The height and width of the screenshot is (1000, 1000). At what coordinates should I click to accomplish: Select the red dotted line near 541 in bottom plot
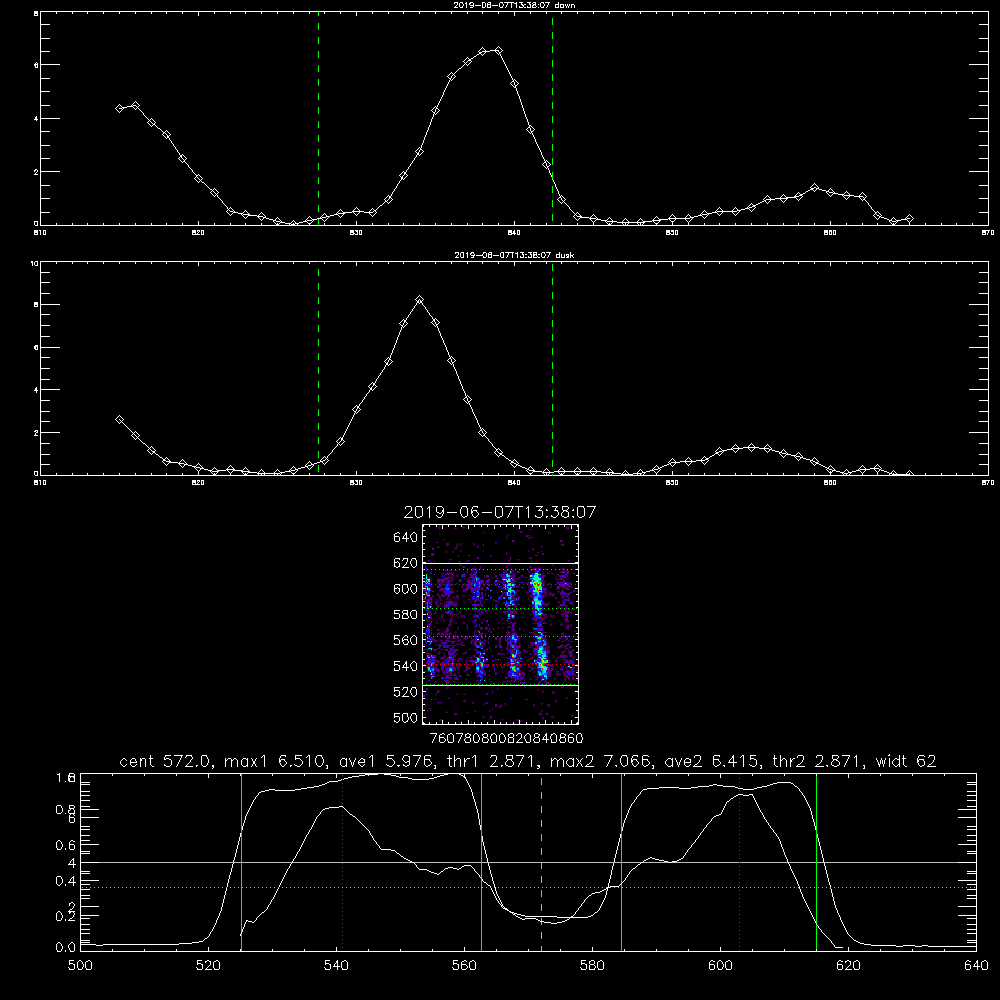click(x=342, y=862)
